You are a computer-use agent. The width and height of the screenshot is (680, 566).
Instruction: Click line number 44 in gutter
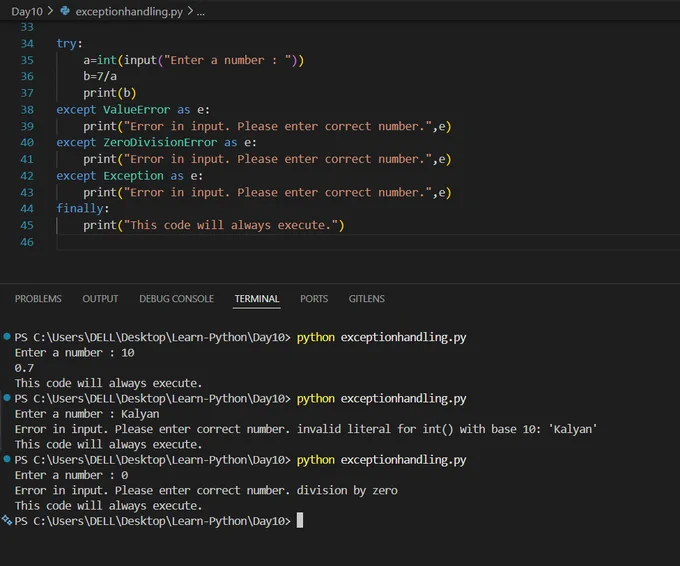pyautogui.click(x=27, y=209)
